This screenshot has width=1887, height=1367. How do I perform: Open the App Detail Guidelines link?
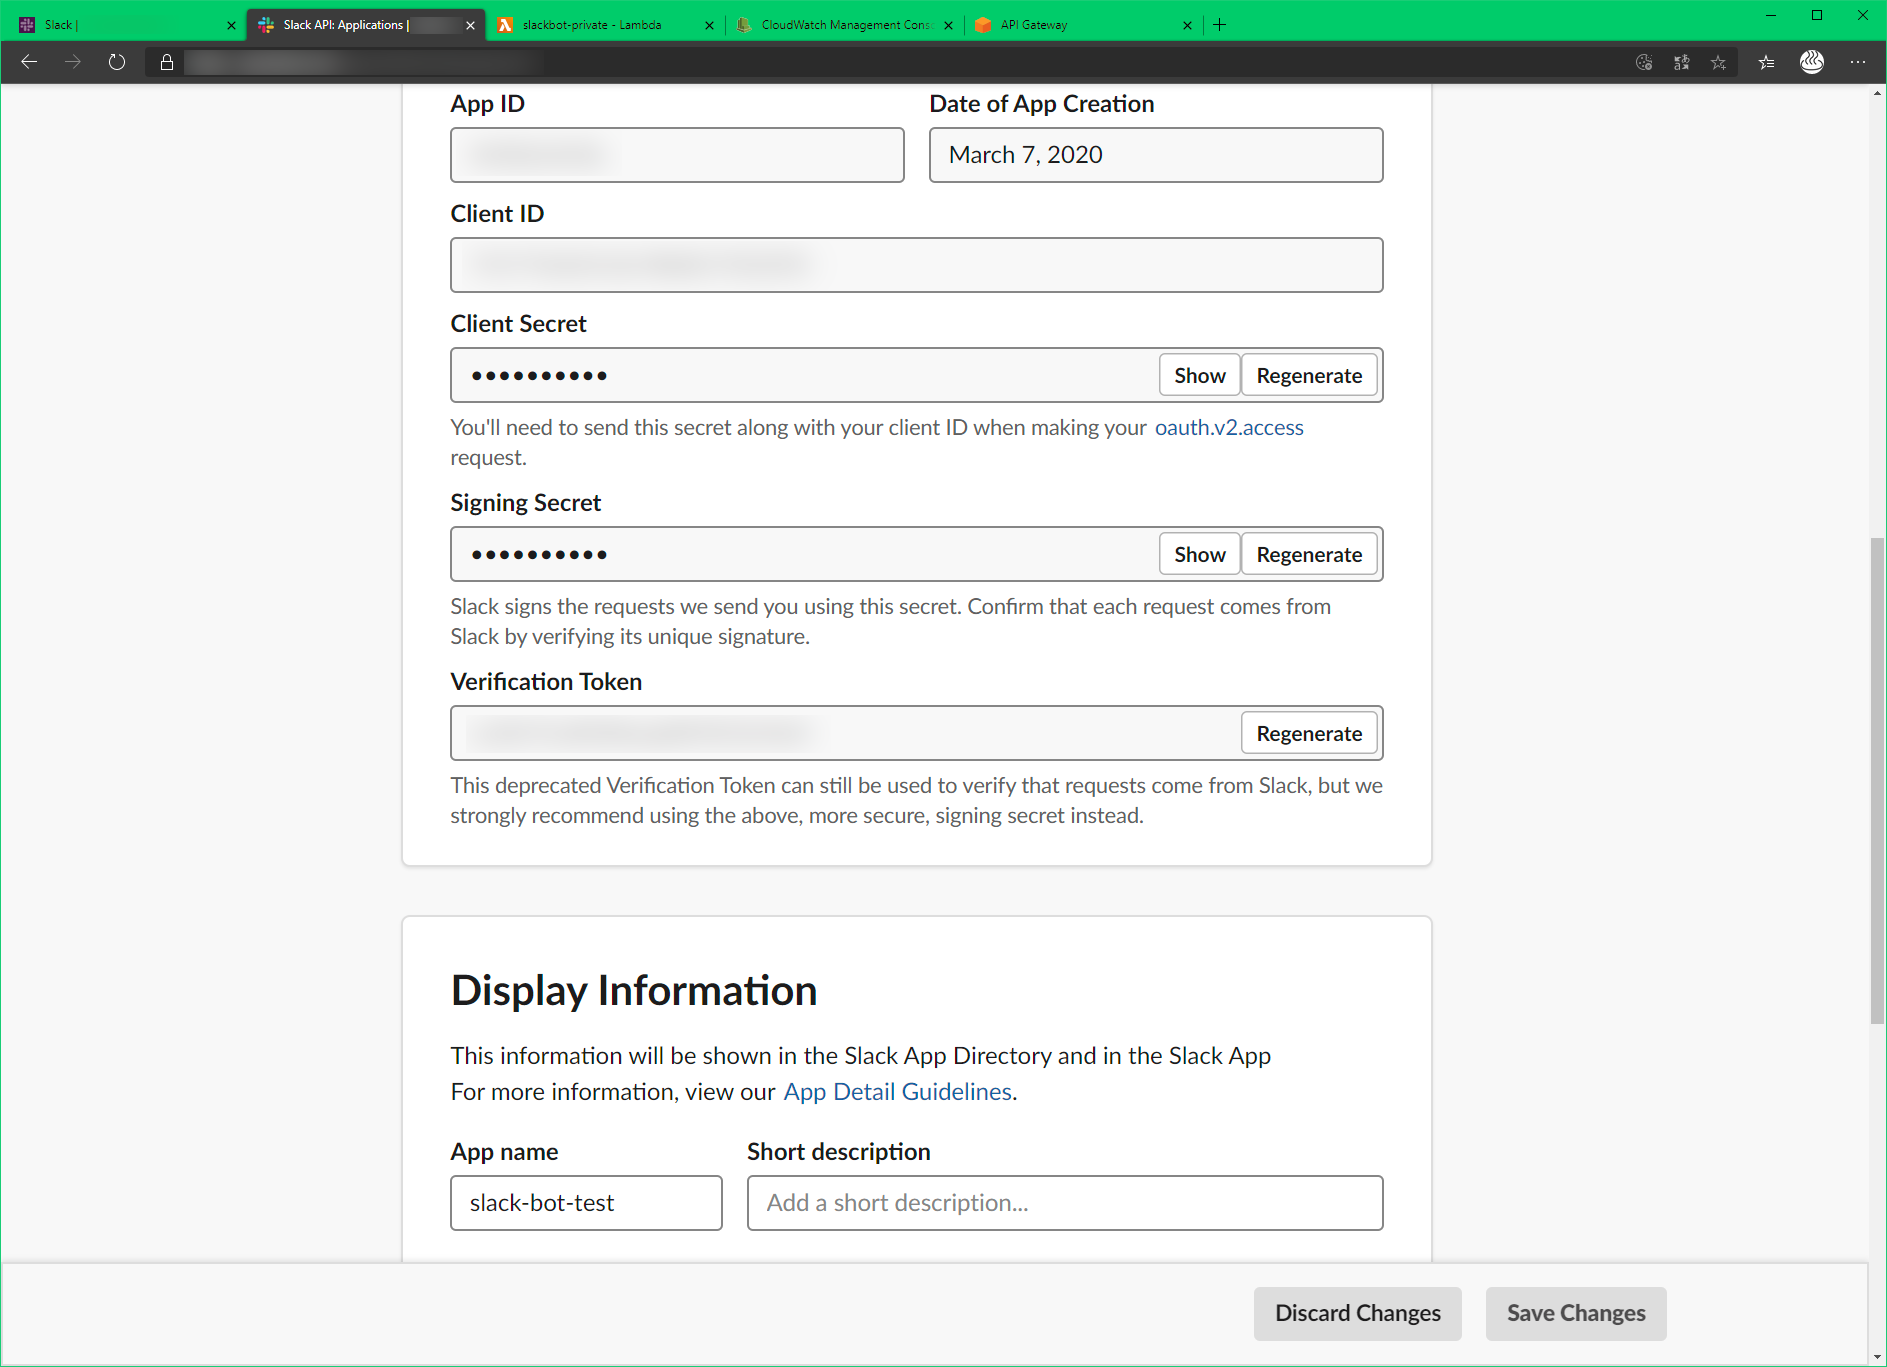click(x=897, y=1091)
